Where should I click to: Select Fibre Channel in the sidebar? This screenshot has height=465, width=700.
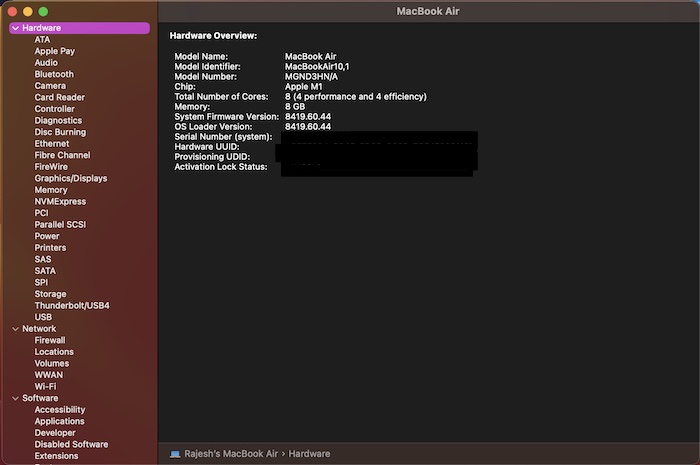tap(62, 155)
